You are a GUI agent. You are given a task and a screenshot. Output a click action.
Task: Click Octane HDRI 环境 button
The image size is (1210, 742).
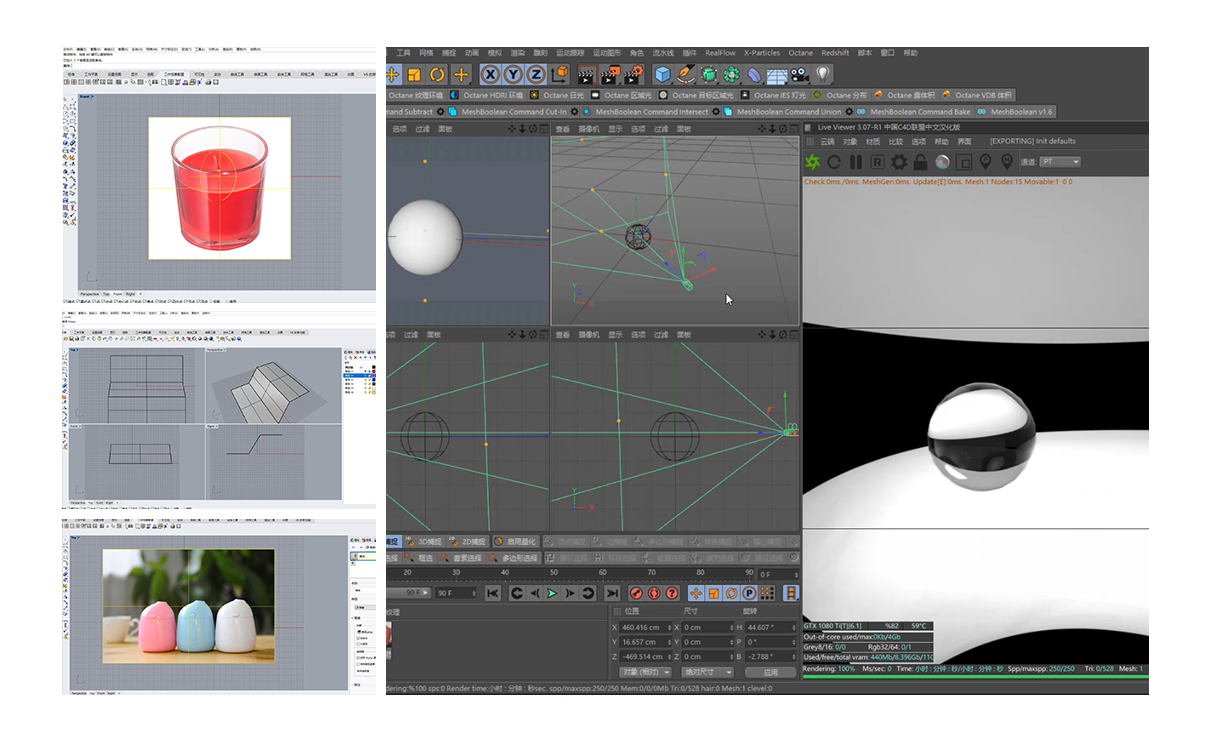[487, 95]
